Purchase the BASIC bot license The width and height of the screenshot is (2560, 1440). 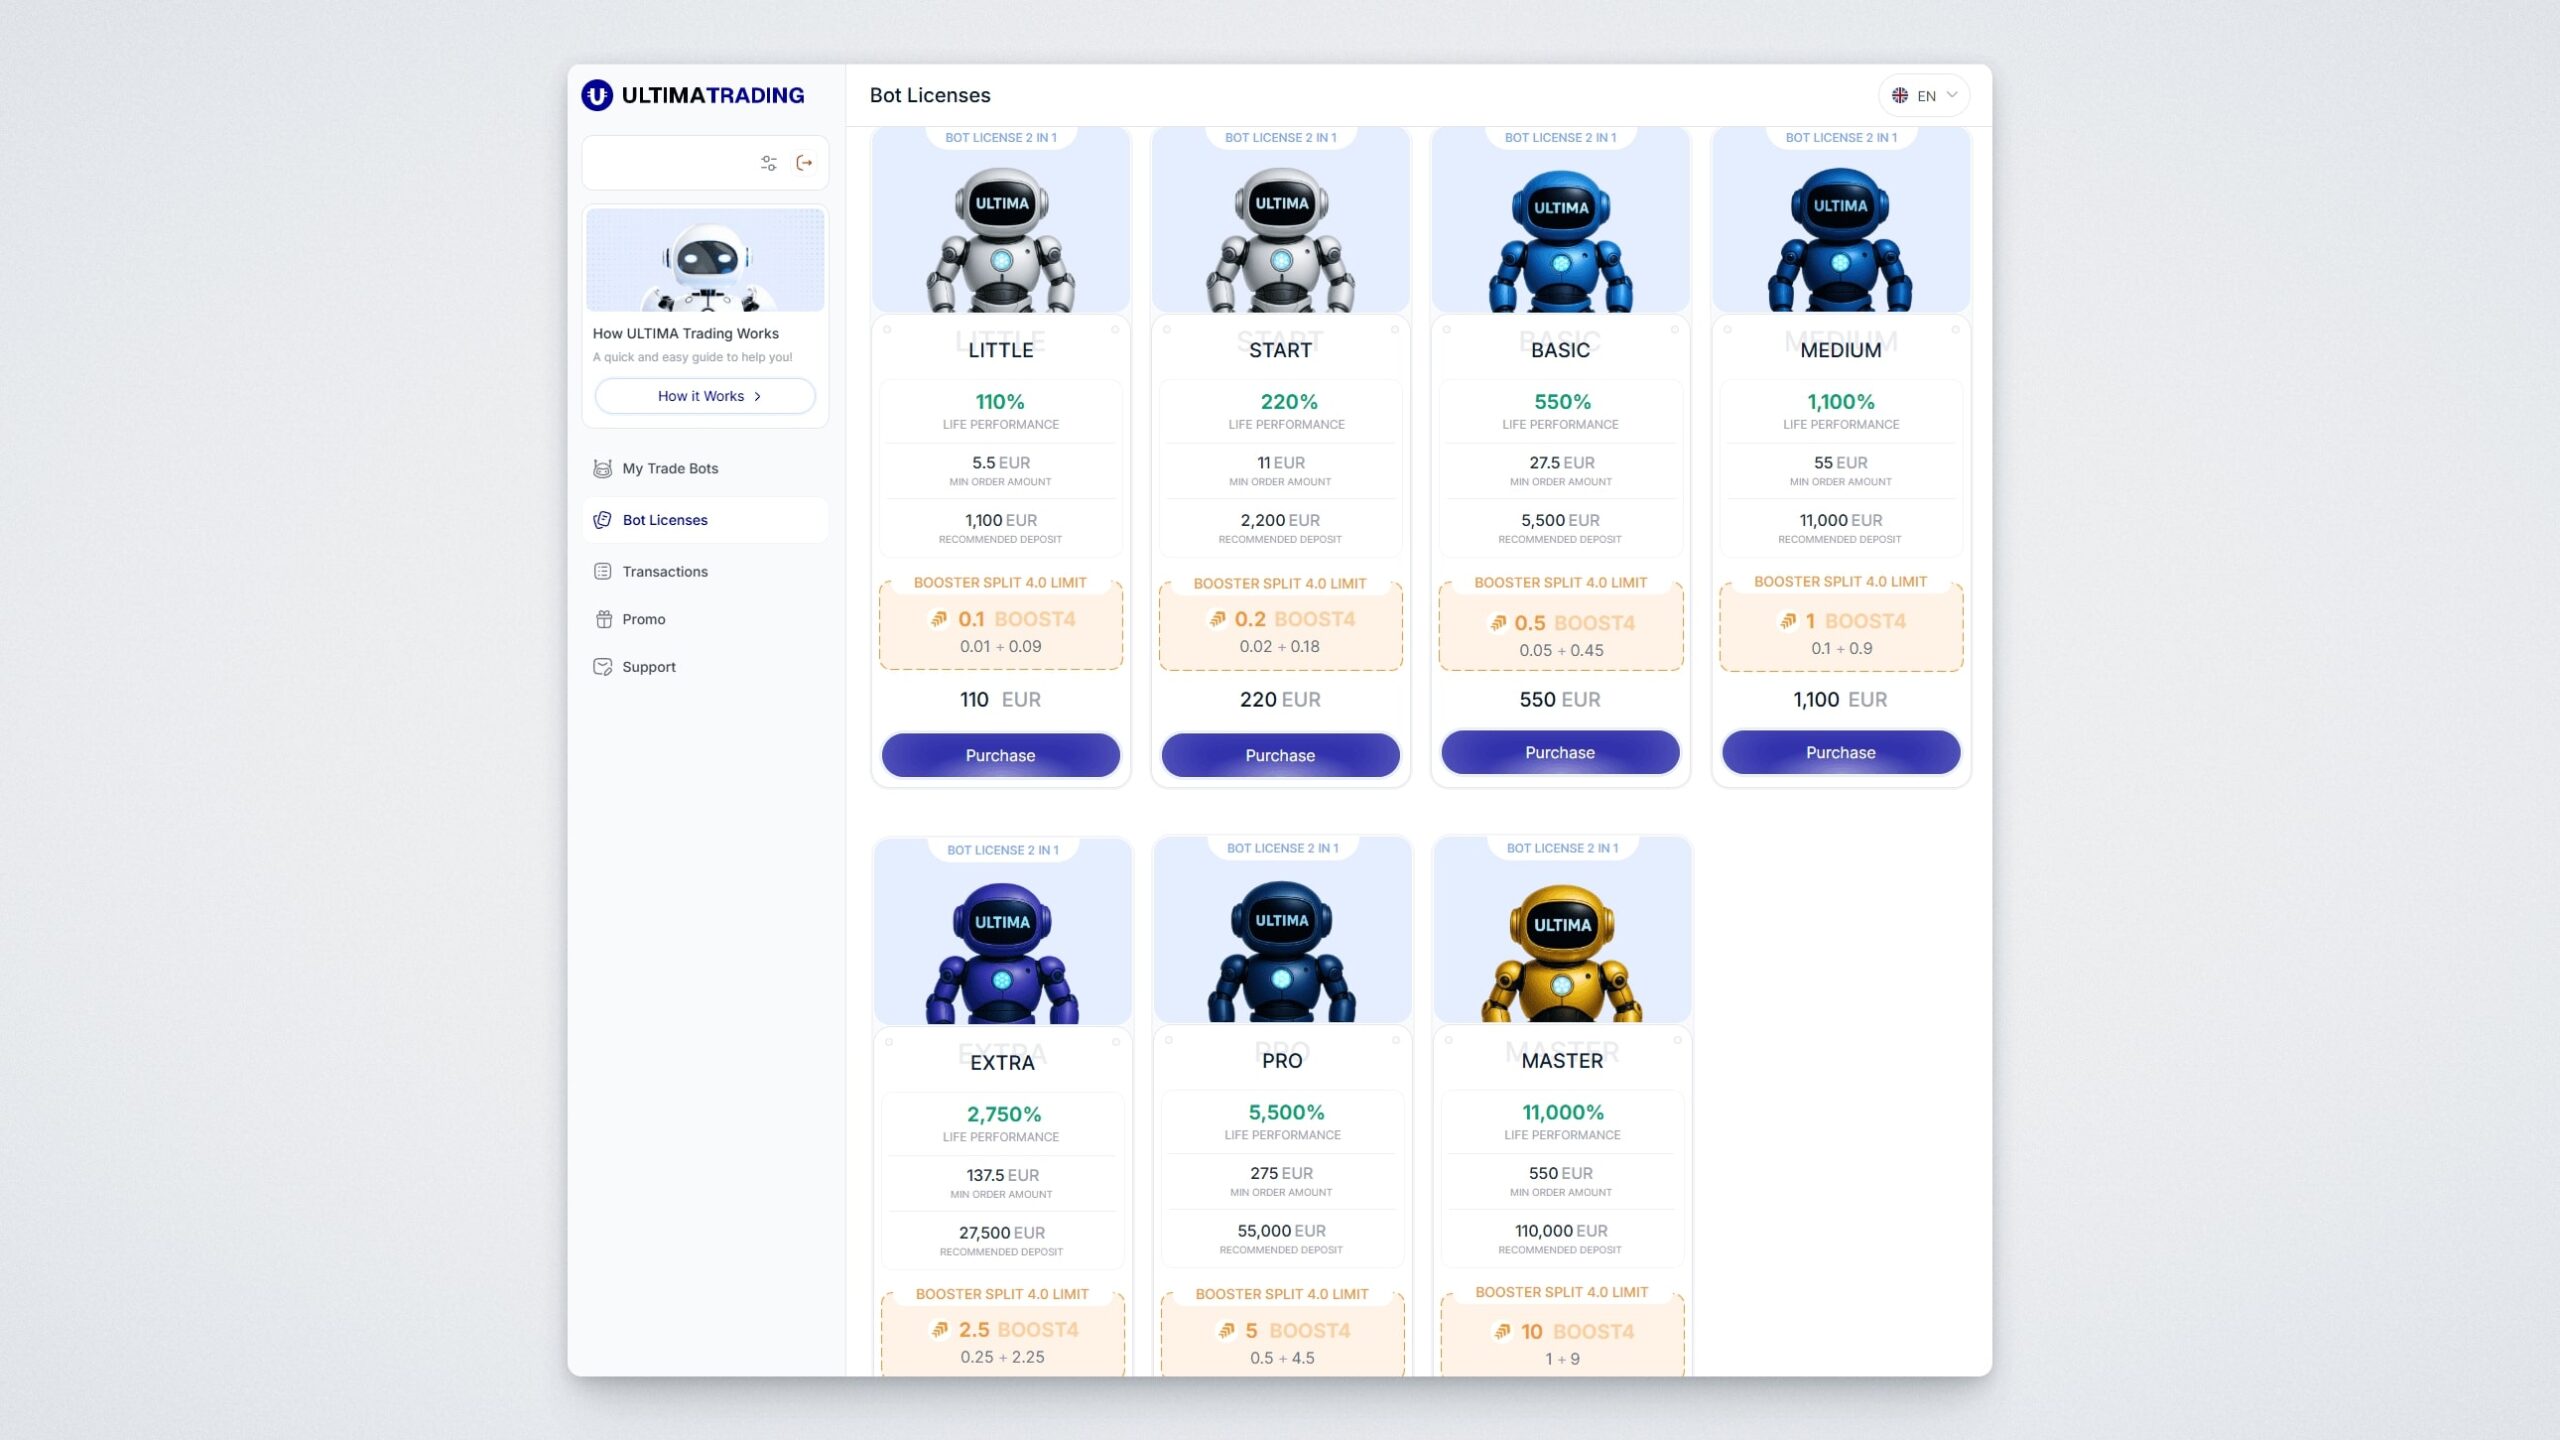pos(1560,752)
